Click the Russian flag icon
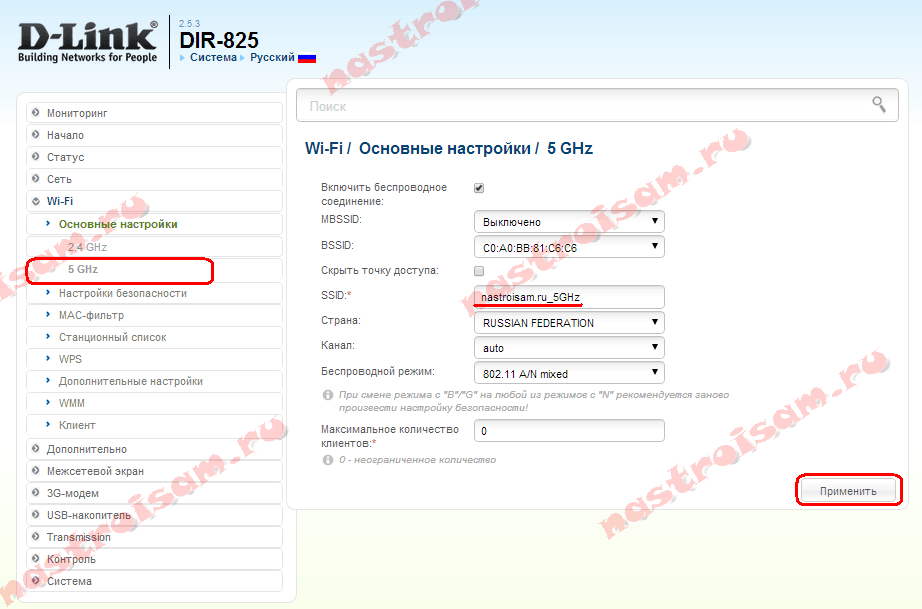Image resolution: width=922 pixels, height=609 pixels. [307, 58]
